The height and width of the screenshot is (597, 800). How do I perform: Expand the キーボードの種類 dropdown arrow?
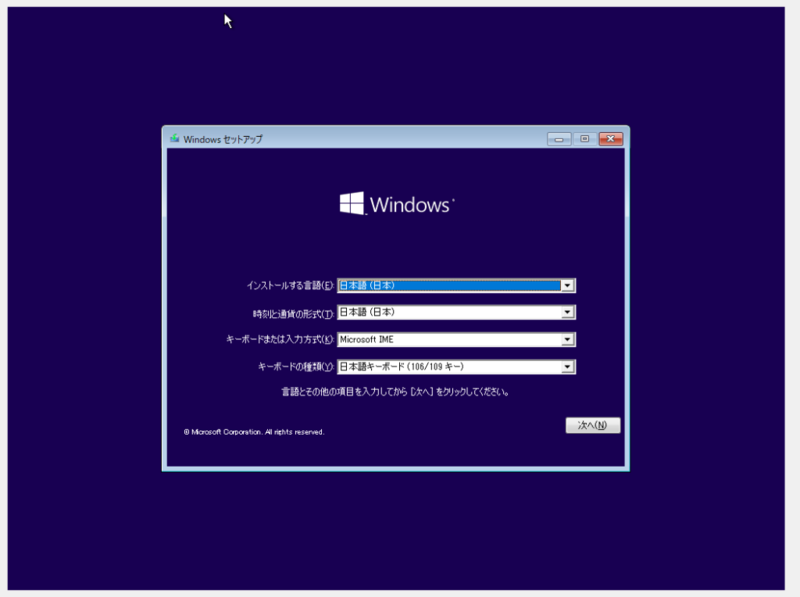(x=567, y=366)
